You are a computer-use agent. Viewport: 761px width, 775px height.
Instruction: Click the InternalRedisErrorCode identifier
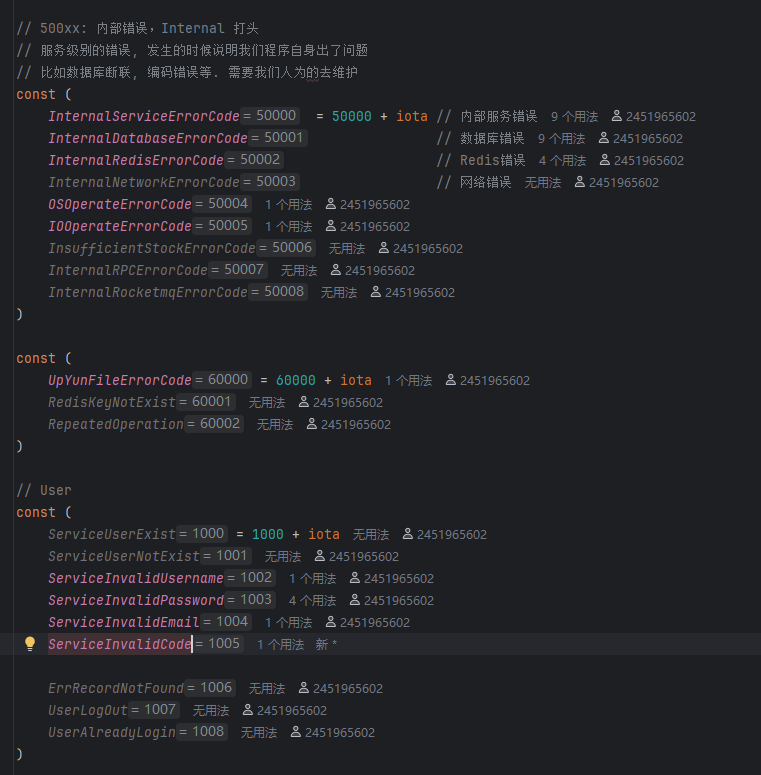point(136,160)
